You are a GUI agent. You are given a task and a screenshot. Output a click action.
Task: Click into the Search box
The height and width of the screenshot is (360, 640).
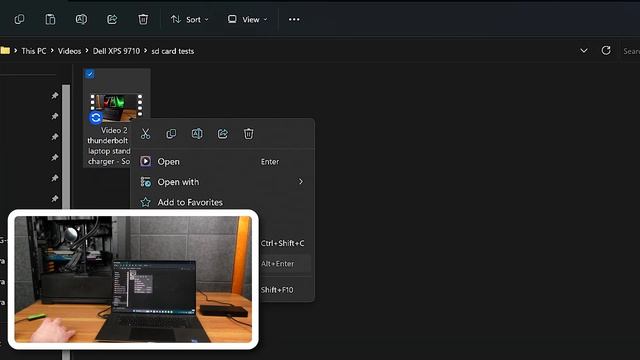click(x=631, y=51)
